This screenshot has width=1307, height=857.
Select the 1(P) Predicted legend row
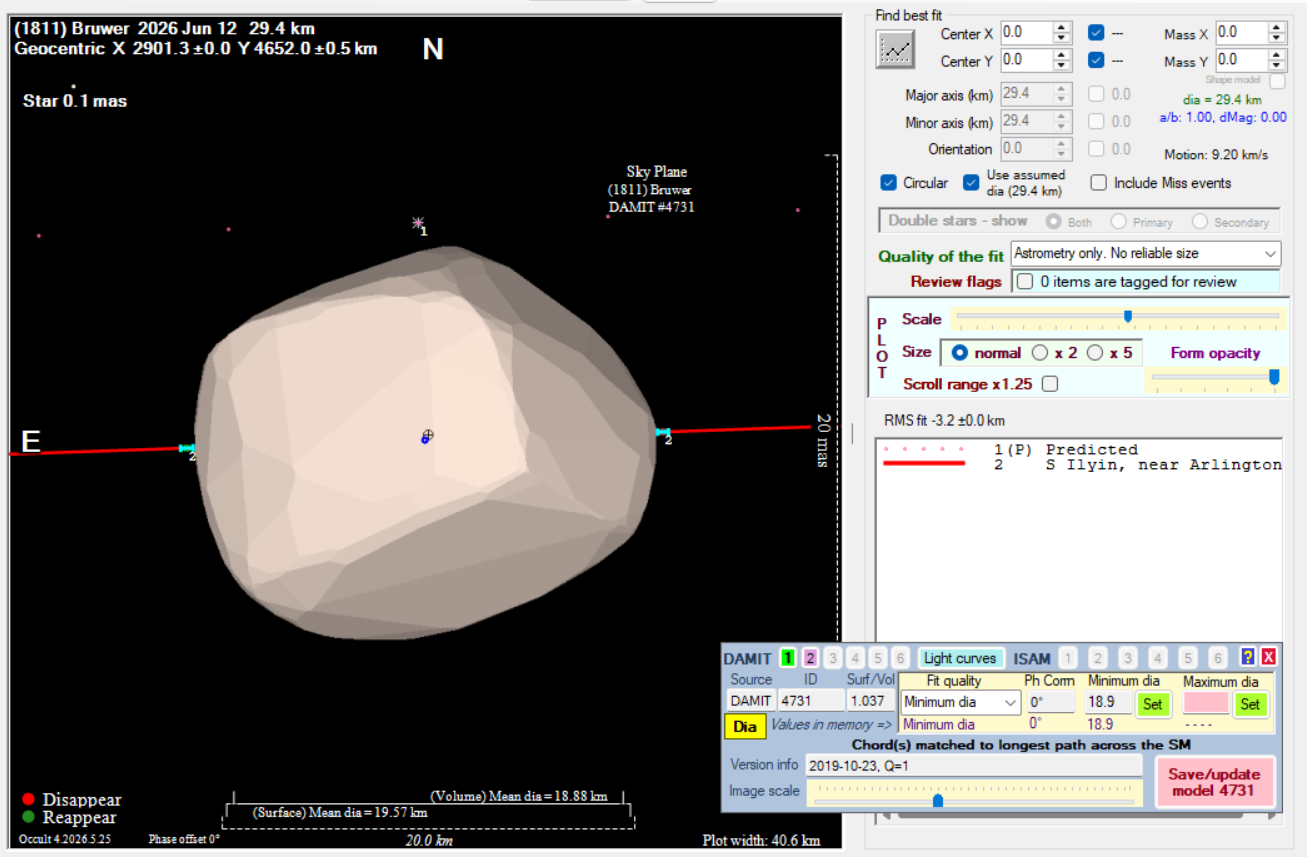[1080, 450]
